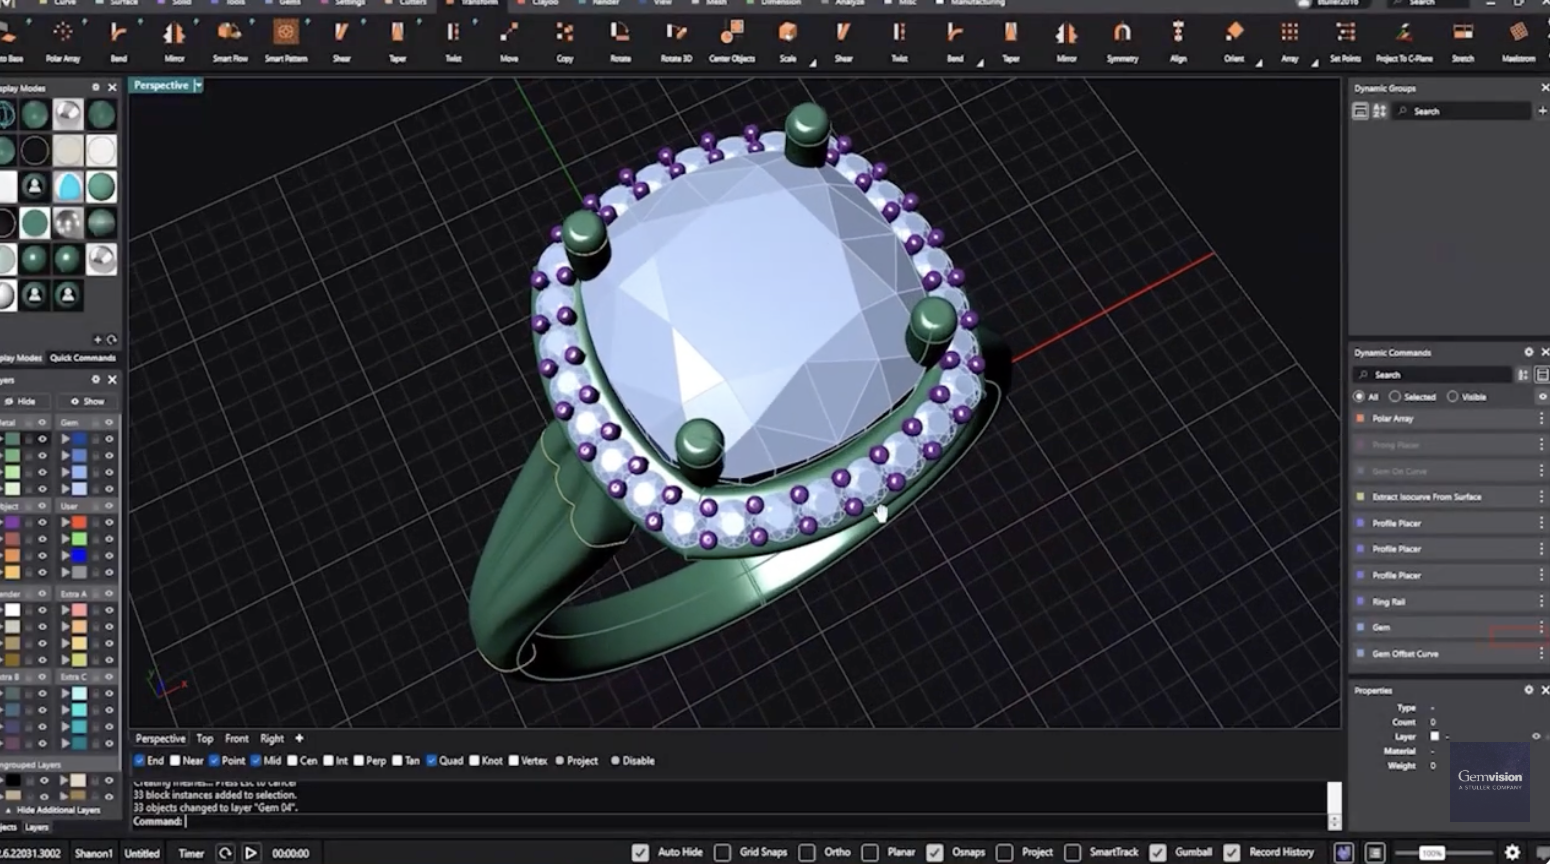Select the Rotate 3D tool
The width and height of the screenshot is (1550, 864).
676,41
